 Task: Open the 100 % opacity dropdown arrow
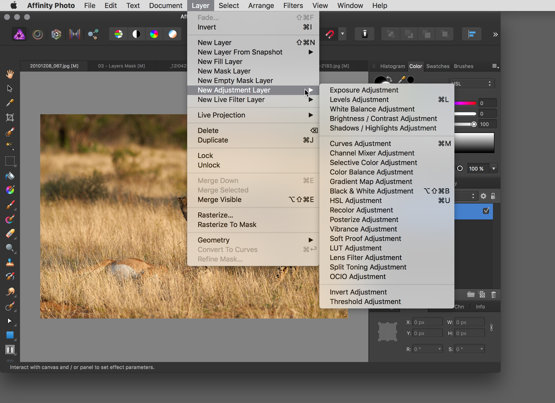coord(493,169)
